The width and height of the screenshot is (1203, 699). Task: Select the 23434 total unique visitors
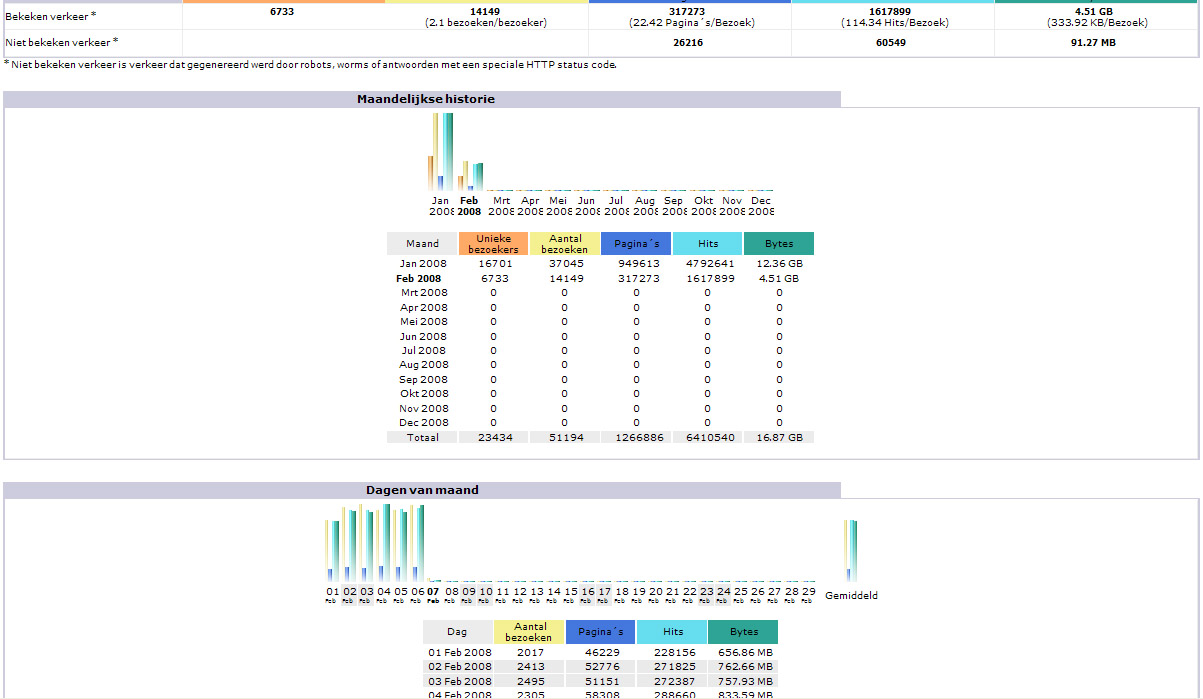tap(494, 437)
